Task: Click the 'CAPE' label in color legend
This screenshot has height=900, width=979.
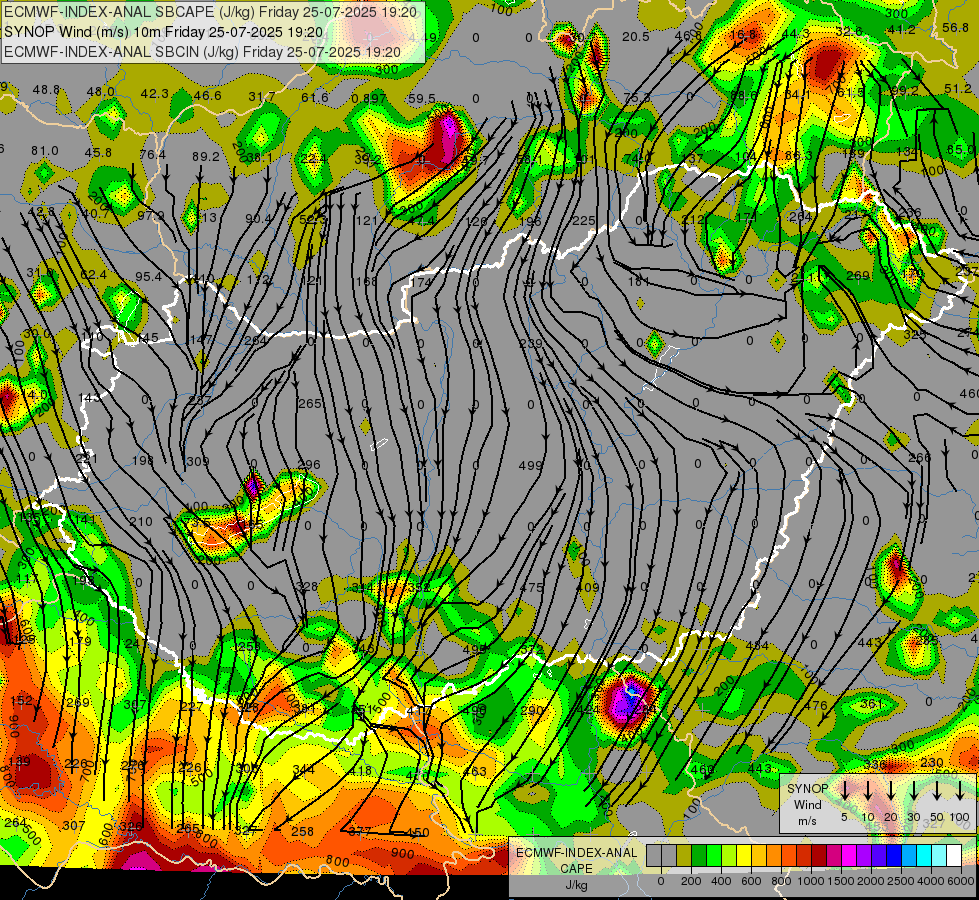Action: 576,869
